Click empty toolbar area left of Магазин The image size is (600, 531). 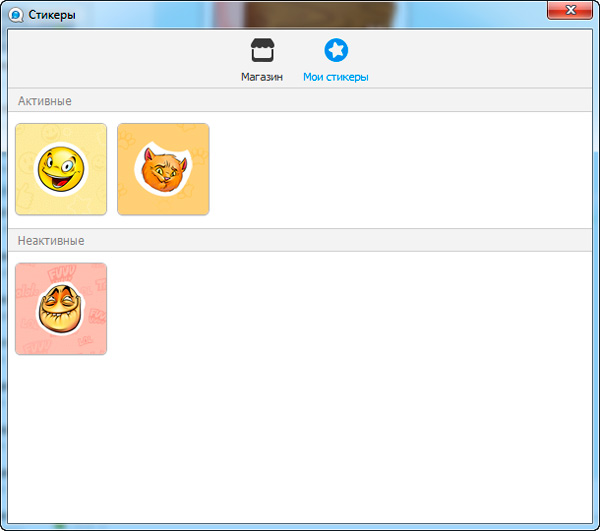[x=120, y=60]
